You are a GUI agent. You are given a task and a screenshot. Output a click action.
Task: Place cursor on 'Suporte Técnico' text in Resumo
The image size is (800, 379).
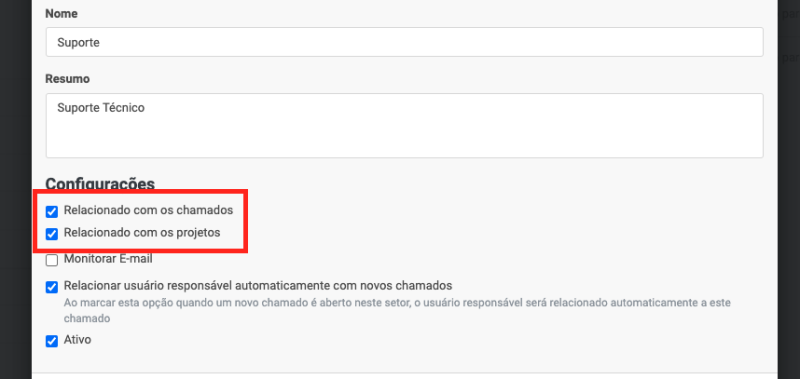point(101,108)
